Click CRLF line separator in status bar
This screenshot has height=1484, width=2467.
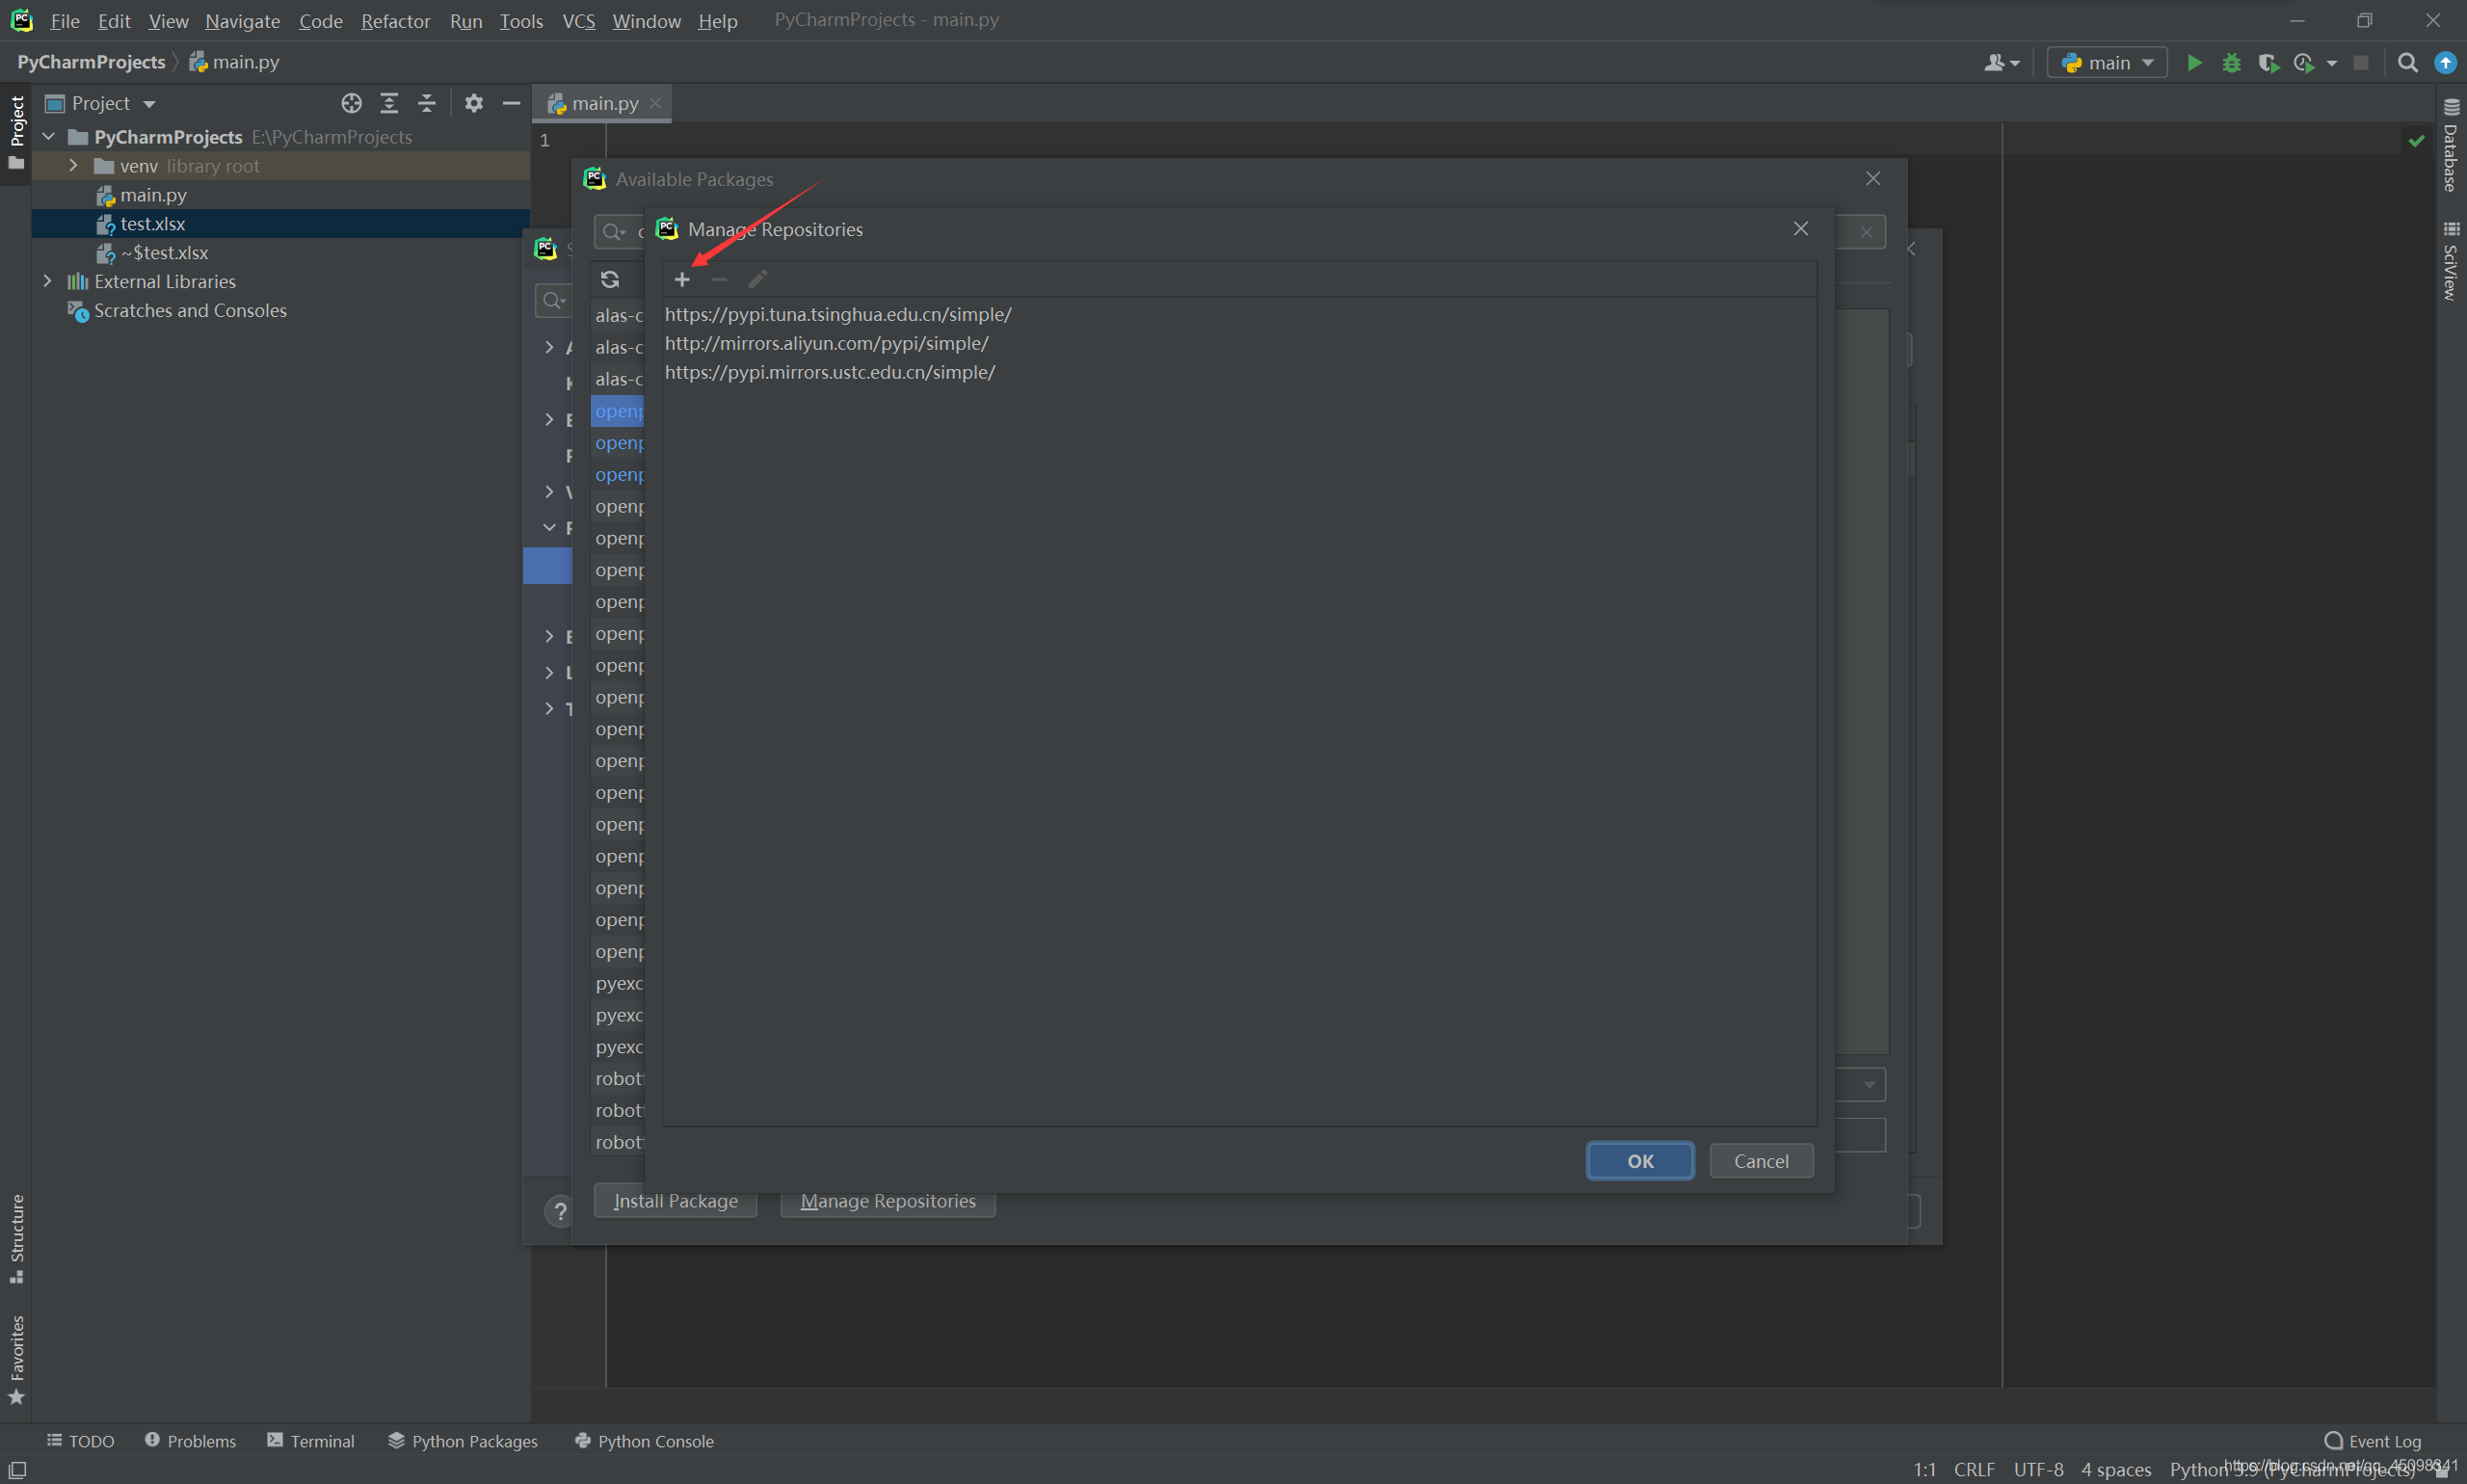pyautogui.click(x=1974, y=1469)
